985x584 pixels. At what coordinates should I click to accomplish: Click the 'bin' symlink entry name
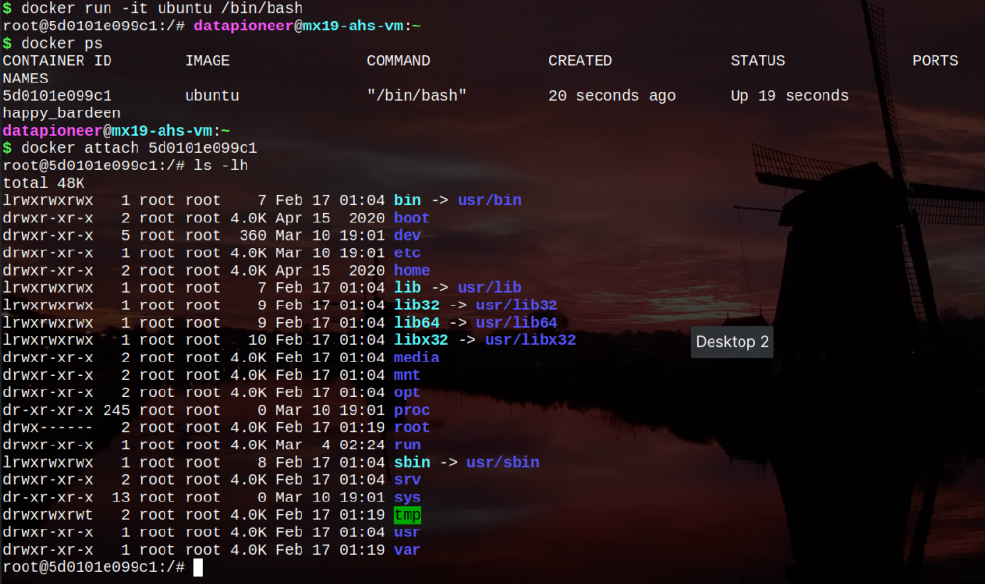click(407, 200)
